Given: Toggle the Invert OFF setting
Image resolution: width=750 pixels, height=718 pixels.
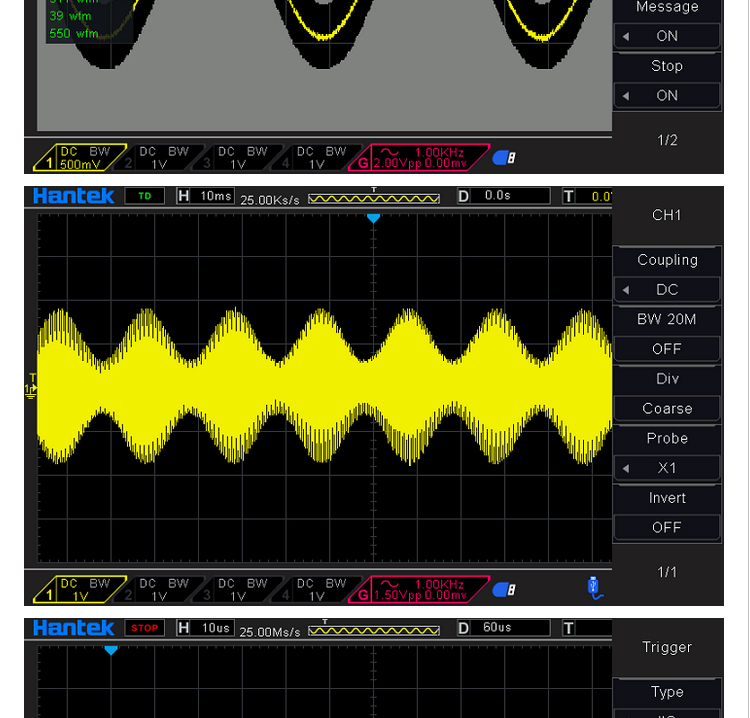Looking at the screenshot, I should tap(667, 527).
